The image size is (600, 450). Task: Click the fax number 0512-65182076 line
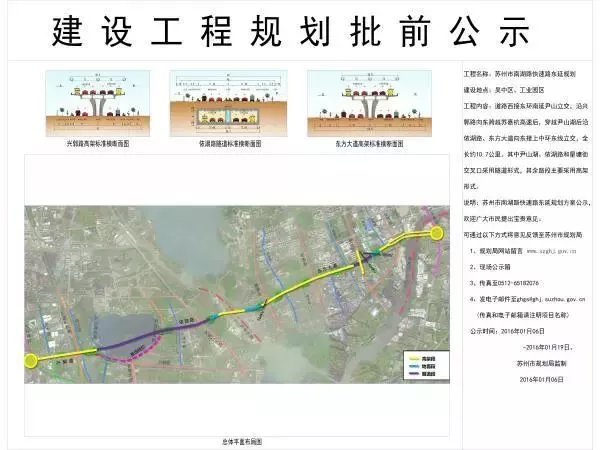click(x=504, y=283)
